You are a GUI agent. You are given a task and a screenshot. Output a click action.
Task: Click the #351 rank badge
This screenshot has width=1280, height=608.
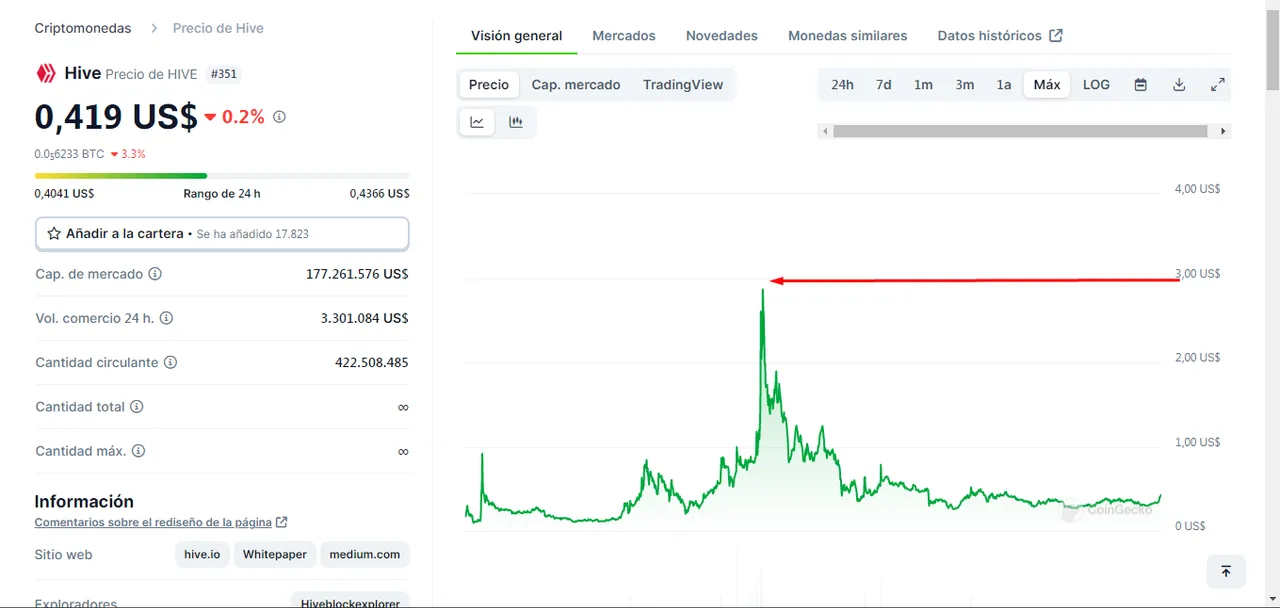click(223, 74)
